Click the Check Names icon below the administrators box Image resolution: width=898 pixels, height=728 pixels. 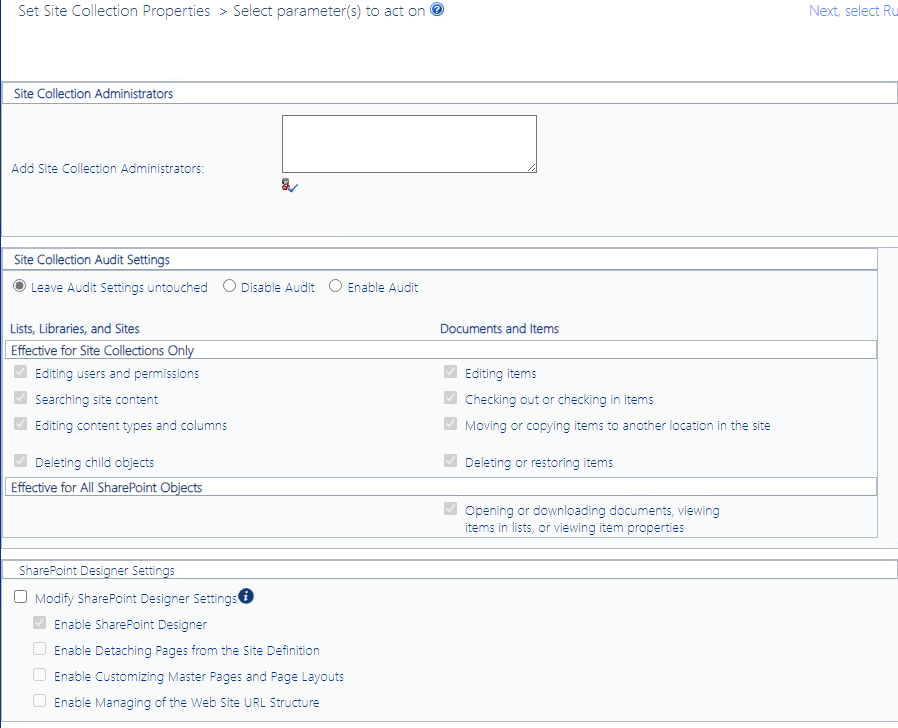tap(288, 185)
